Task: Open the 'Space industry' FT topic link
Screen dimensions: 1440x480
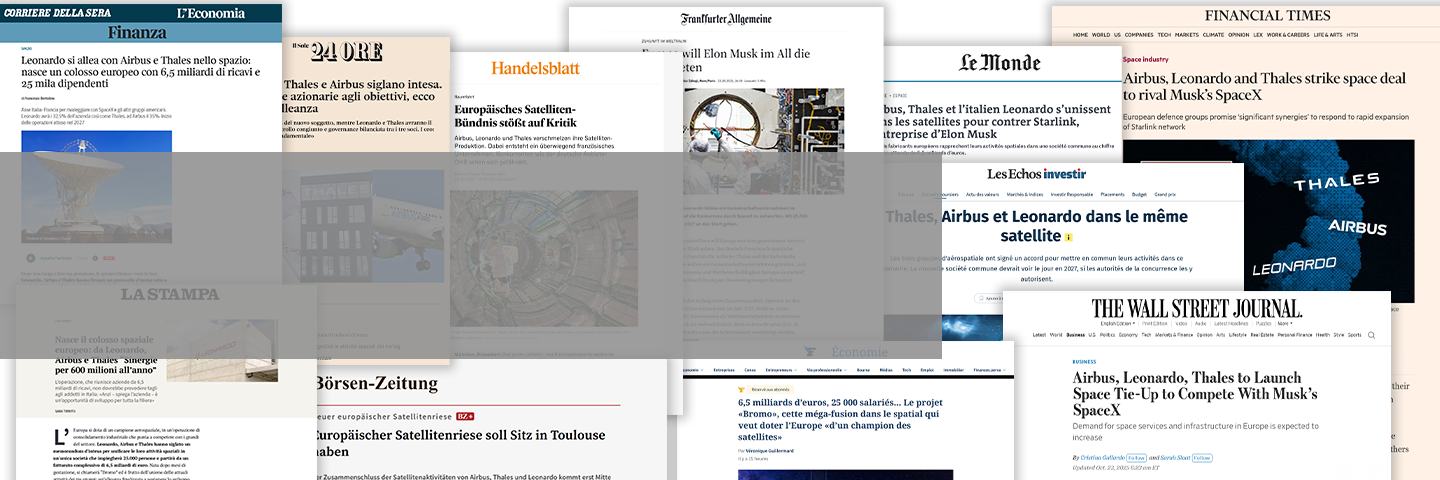Action: 1145,59
